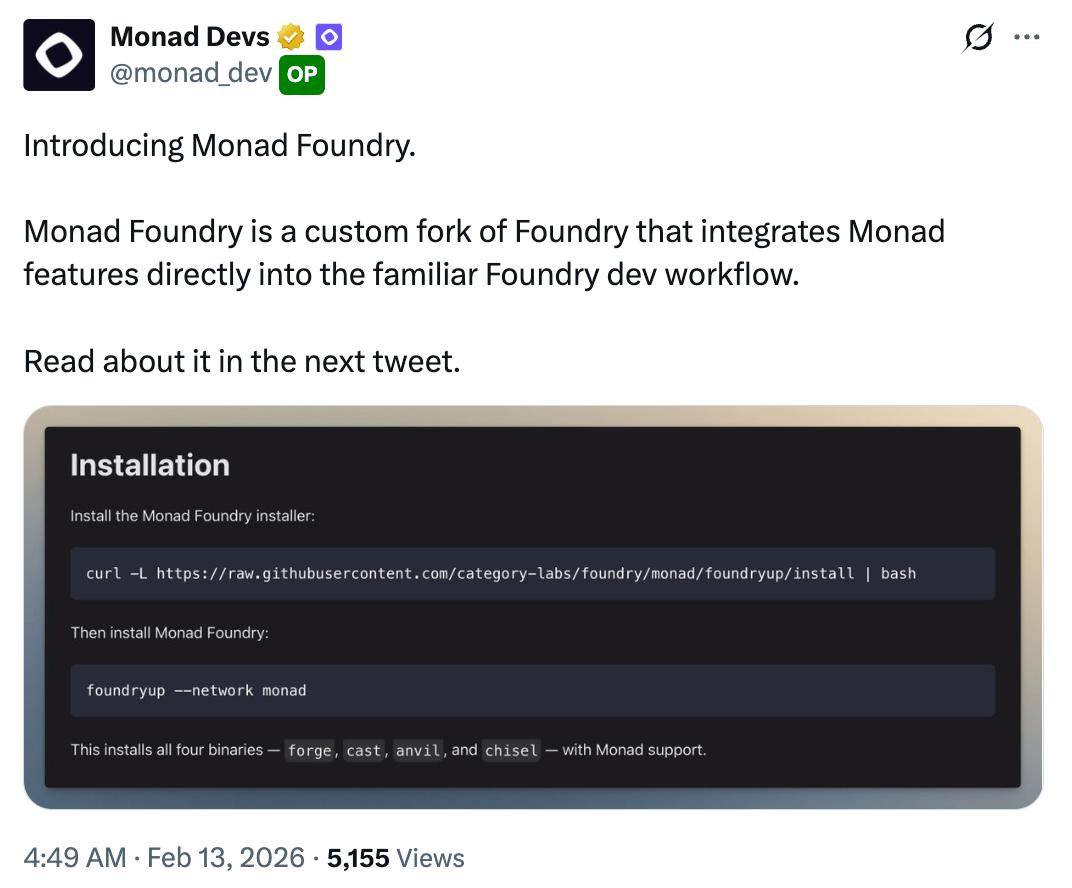Visit the @monad_dev handle link
Viewport: 1072px width, 888px height.
191,73
